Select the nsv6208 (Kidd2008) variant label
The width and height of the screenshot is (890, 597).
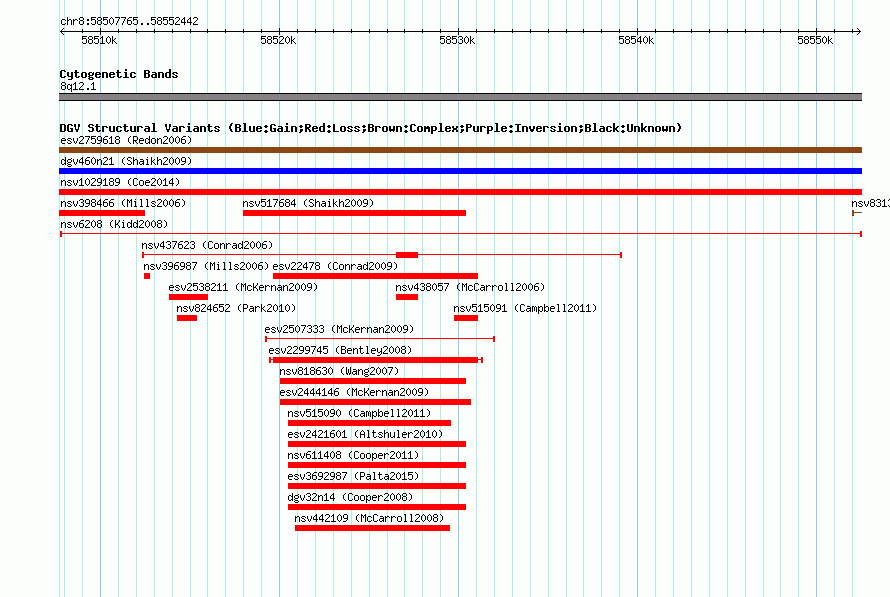click(x=114, y=224)
